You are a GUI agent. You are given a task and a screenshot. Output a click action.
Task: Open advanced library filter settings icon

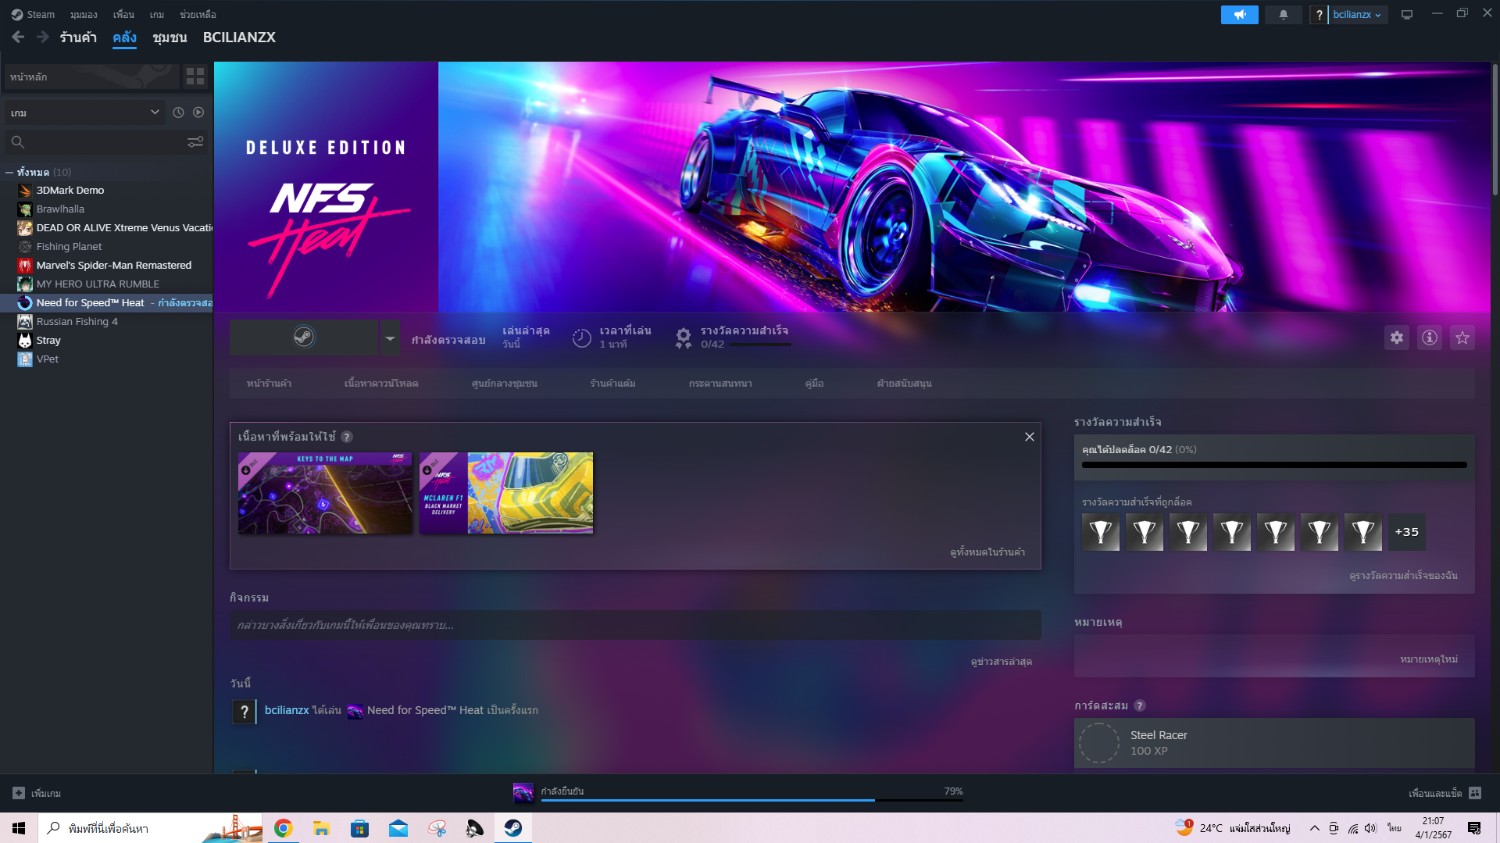(x=195, y=142)
